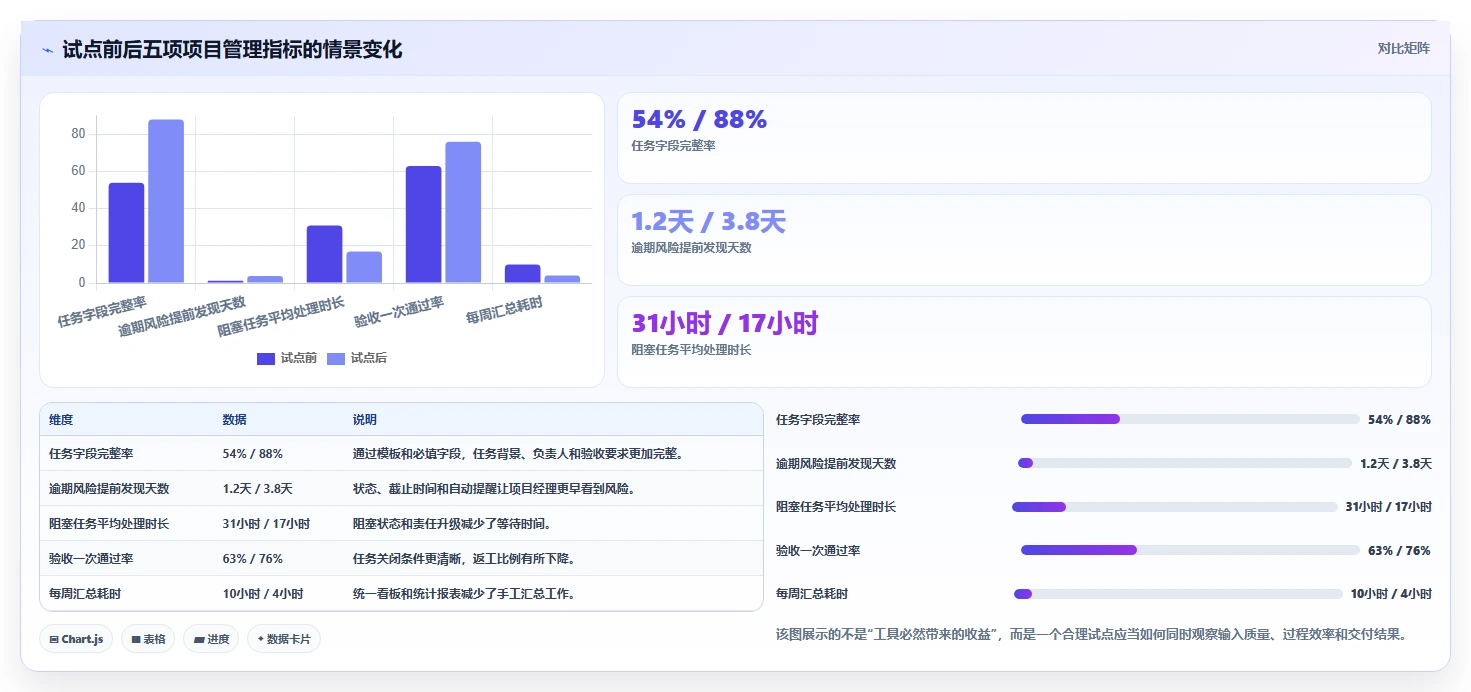Viewport: 1471px width, 692px height.
Task: Click the 任务字段完整率 table row name
Action: [91, 454]
